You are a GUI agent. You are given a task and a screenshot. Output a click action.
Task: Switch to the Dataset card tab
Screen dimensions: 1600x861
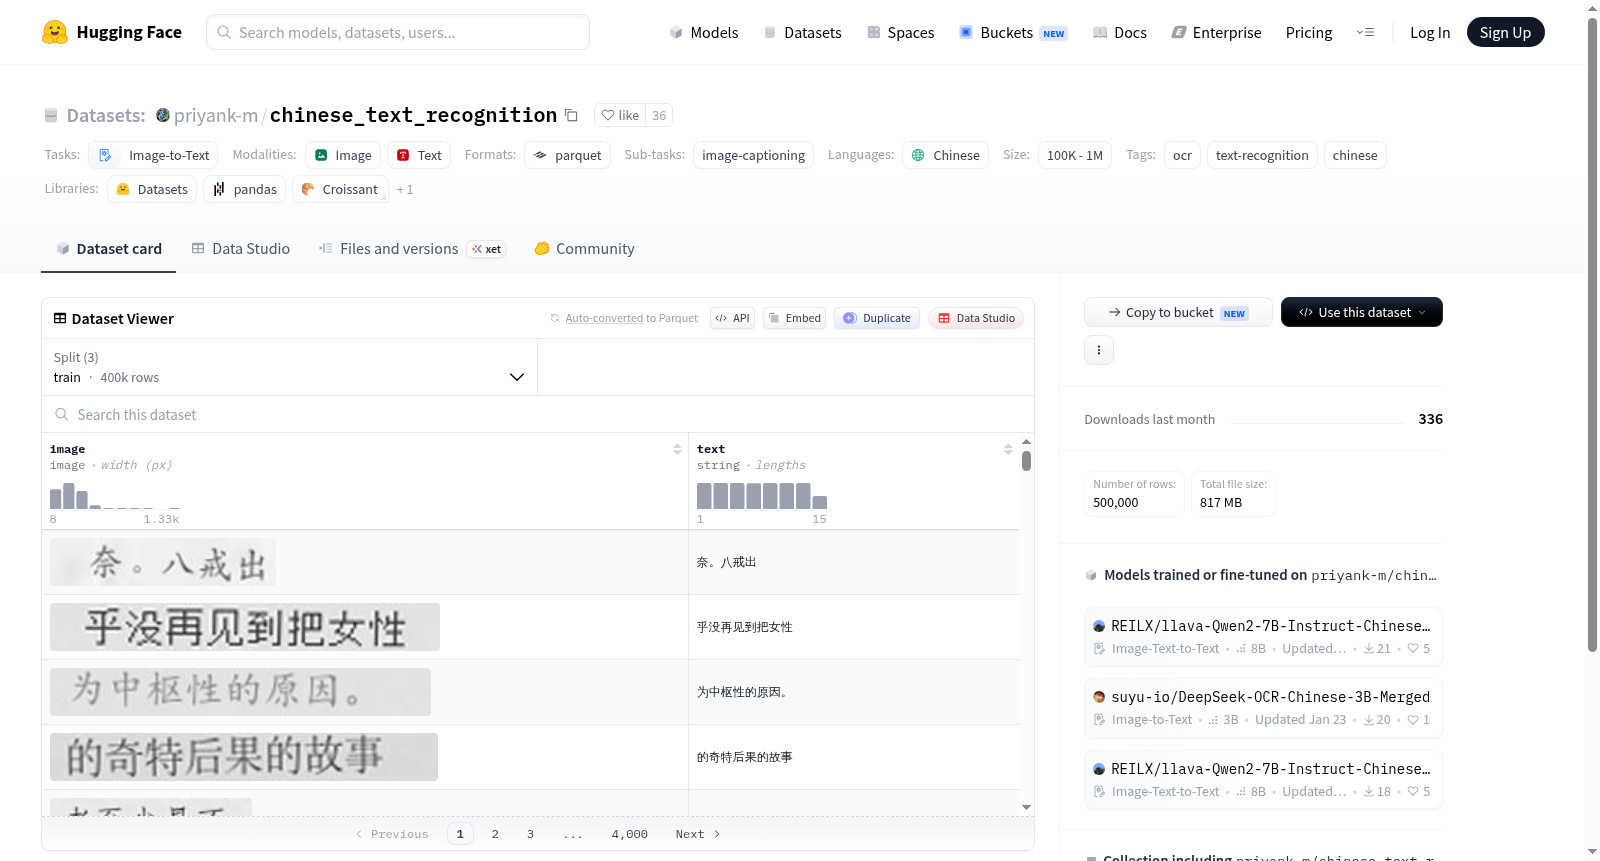point(108,248)
